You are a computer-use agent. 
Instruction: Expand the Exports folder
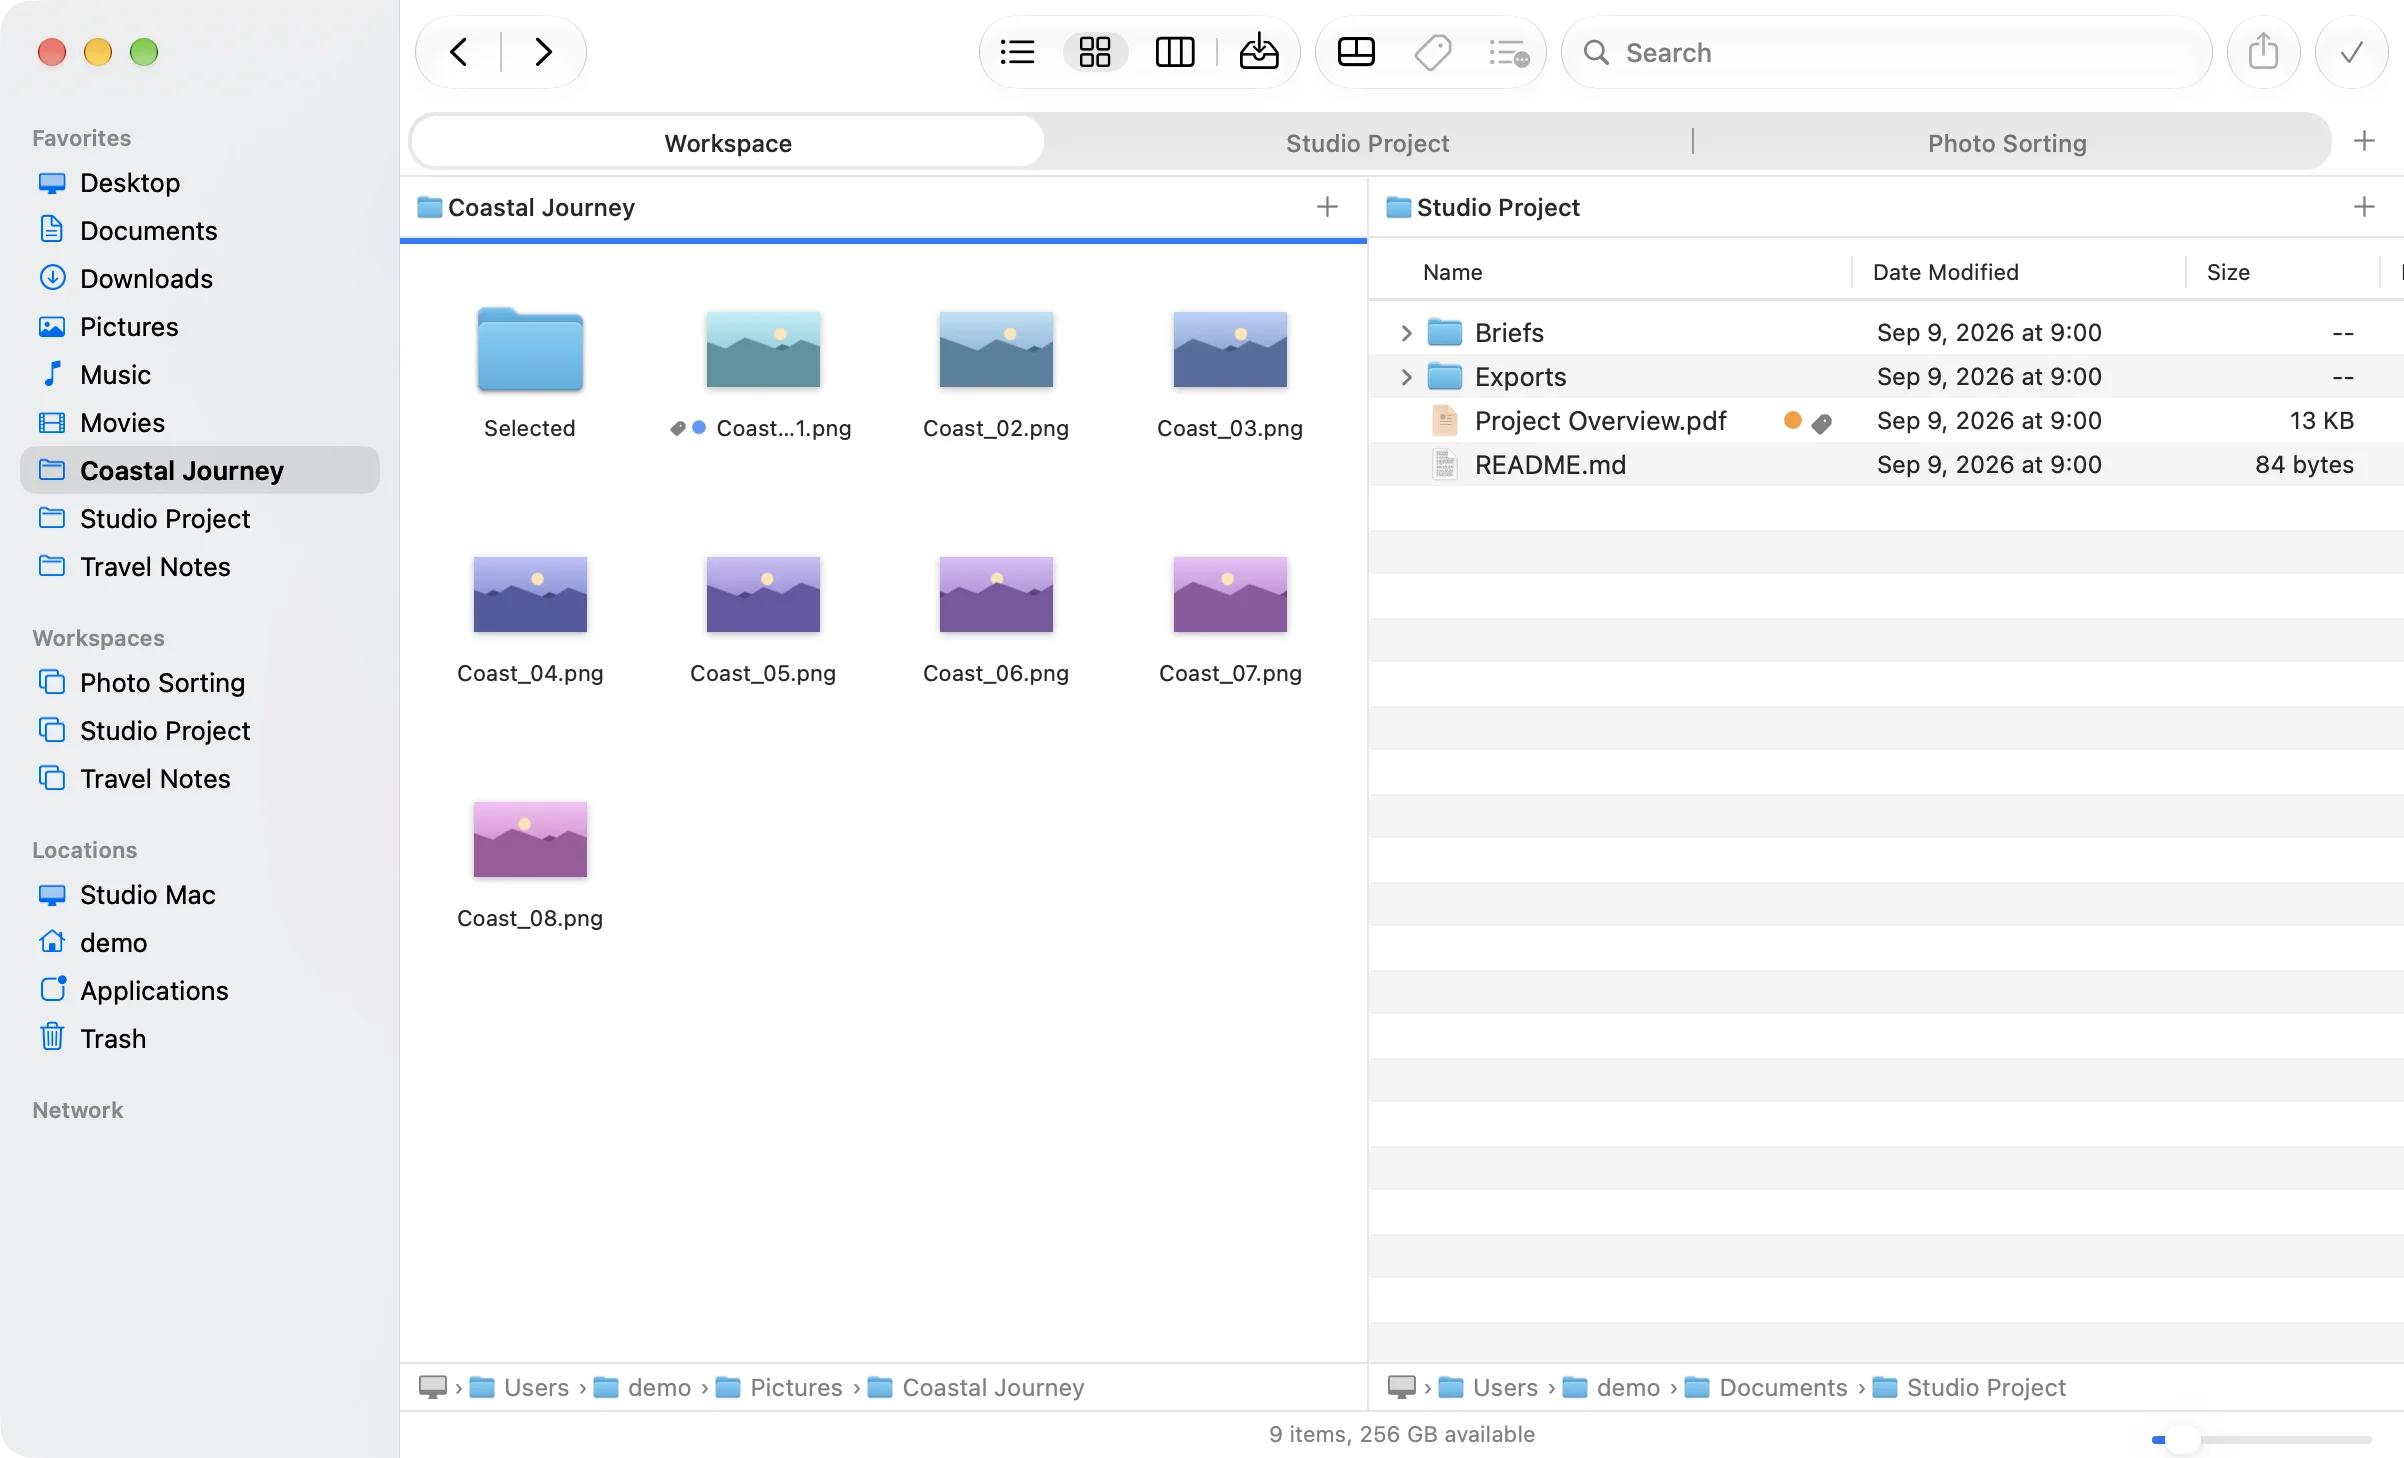[1406, 377]
